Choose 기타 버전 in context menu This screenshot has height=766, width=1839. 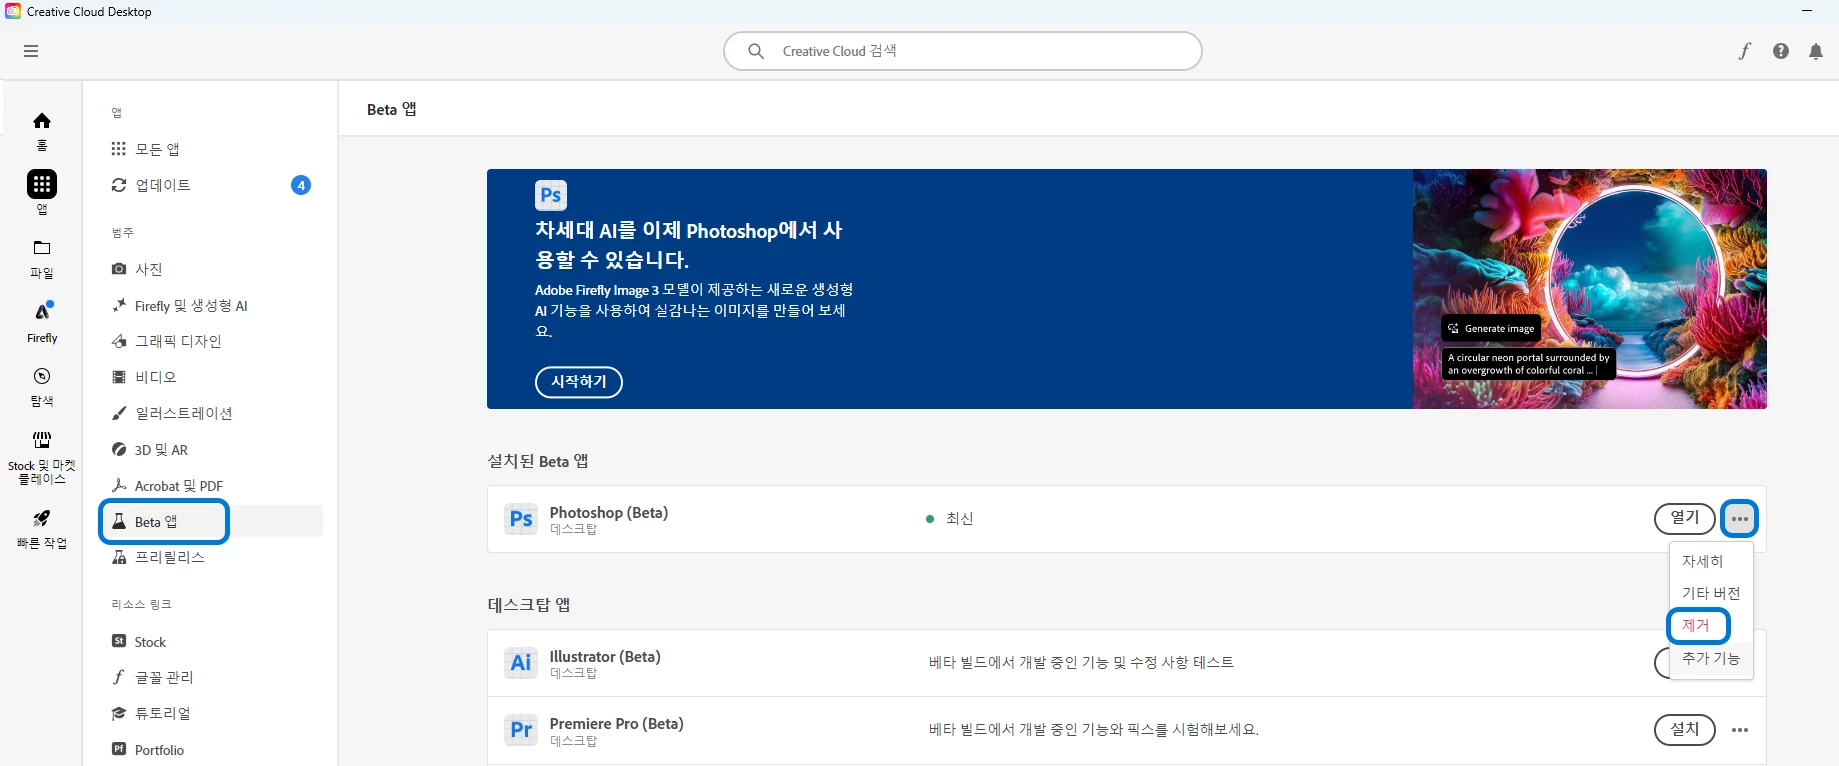point(1711,593)
